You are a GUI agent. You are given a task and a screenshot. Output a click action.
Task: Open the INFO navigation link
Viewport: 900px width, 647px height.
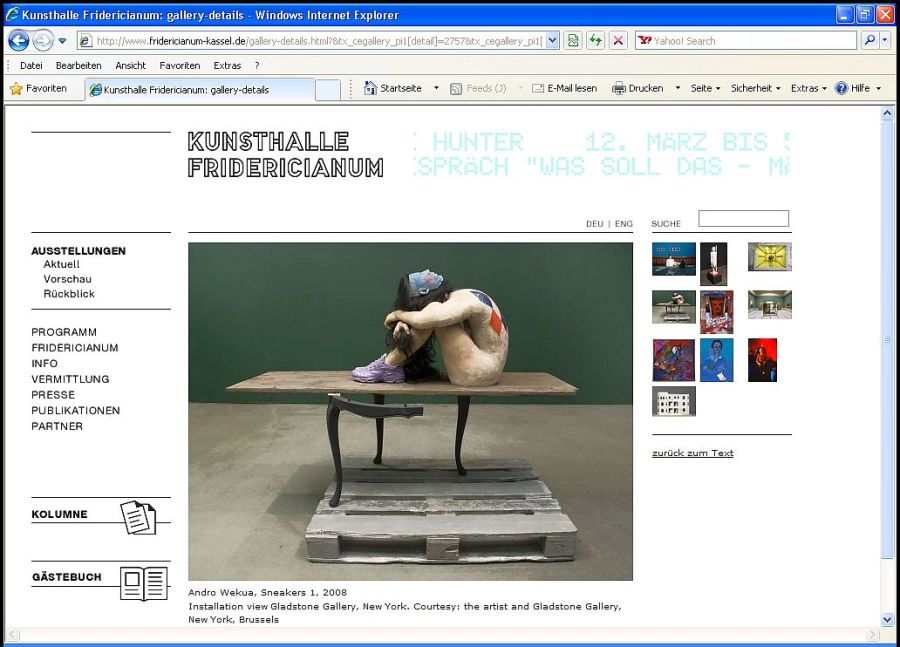(x=44, y=363)
